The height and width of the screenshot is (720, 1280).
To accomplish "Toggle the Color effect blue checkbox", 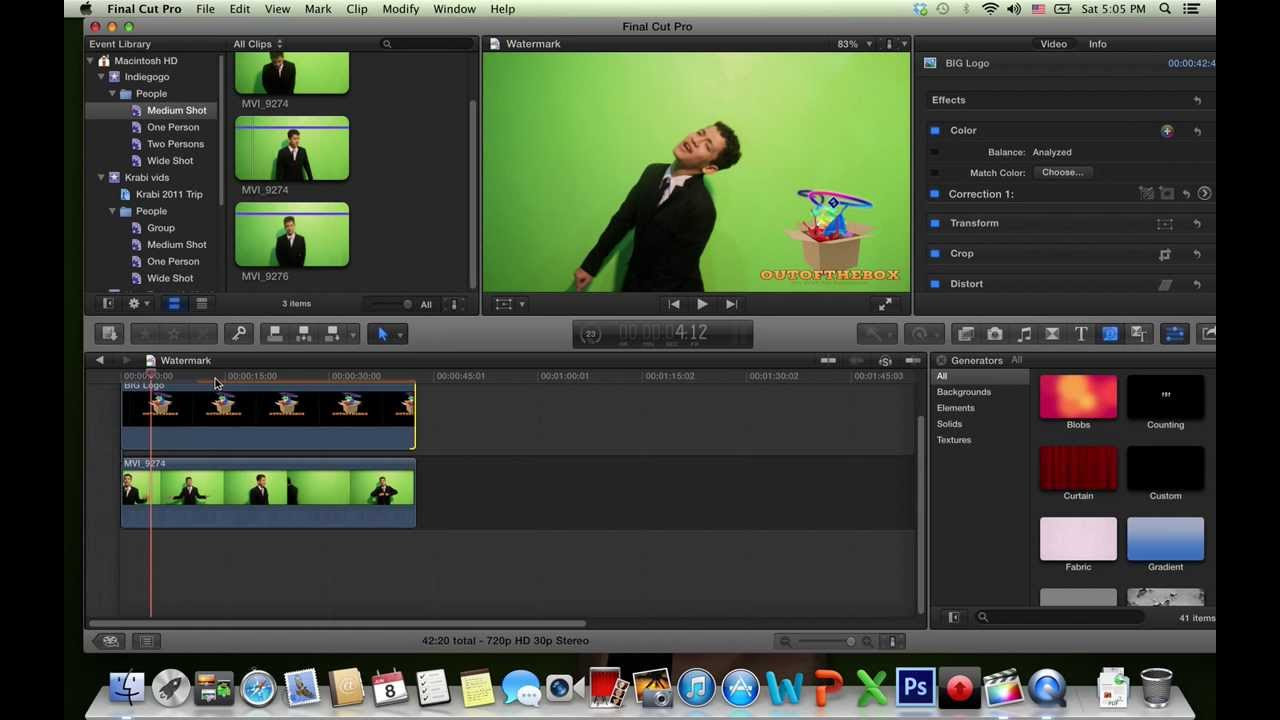I will (935, 131).
